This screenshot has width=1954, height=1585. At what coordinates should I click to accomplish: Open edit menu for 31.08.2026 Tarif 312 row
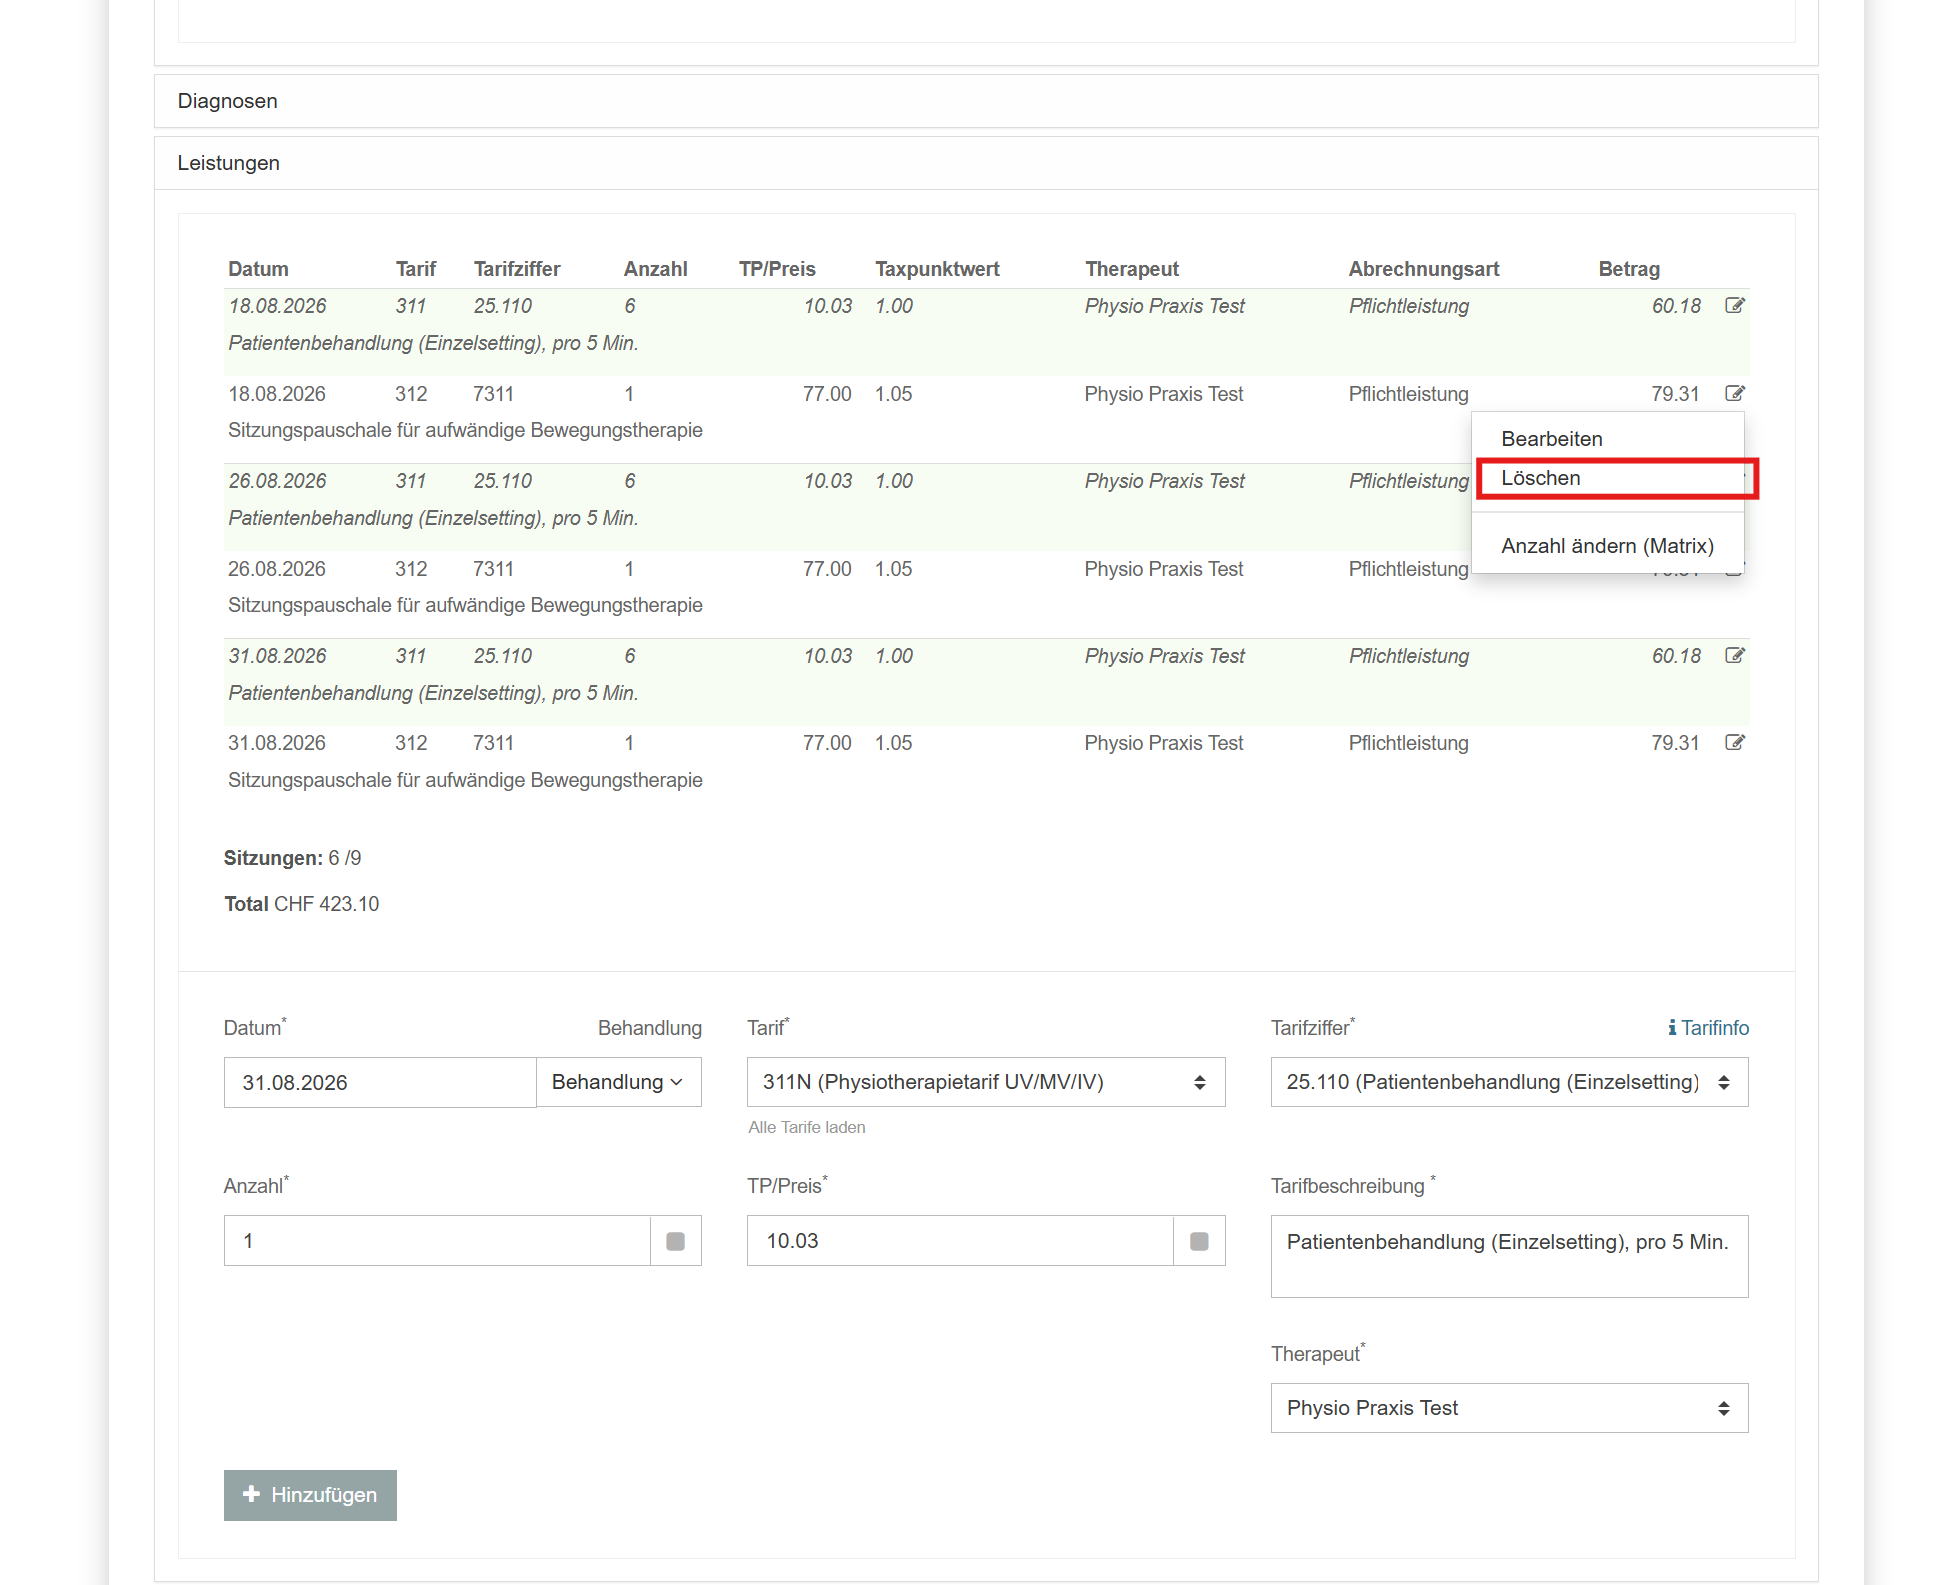tap(1735, 743)
